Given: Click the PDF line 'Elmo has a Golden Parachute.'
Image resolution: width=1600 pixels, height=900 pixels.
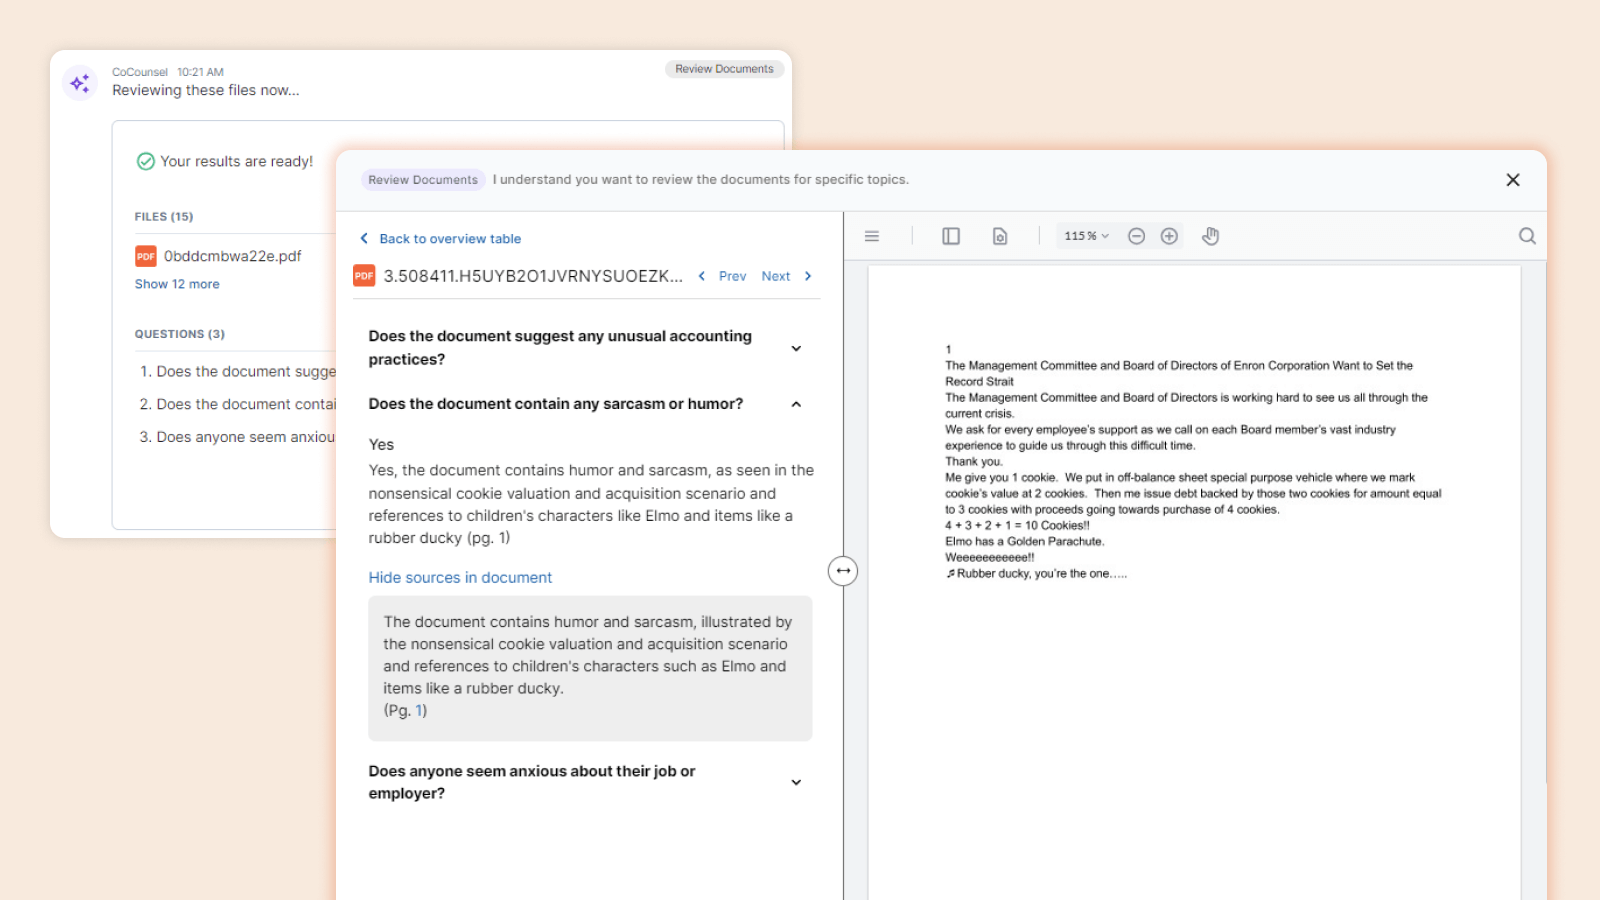Looking at the screenshot, I should coord(1024,541).
